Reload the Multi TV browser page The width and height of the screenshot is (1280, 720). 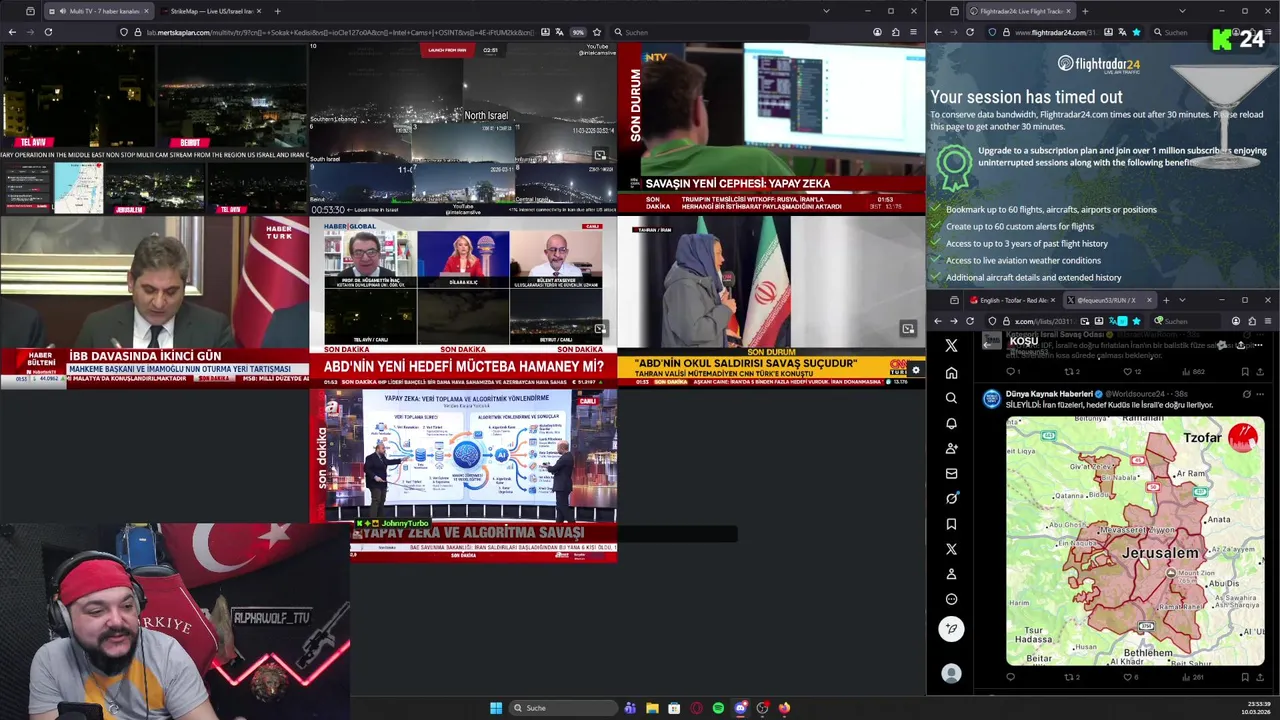click(x=48, y=32)
